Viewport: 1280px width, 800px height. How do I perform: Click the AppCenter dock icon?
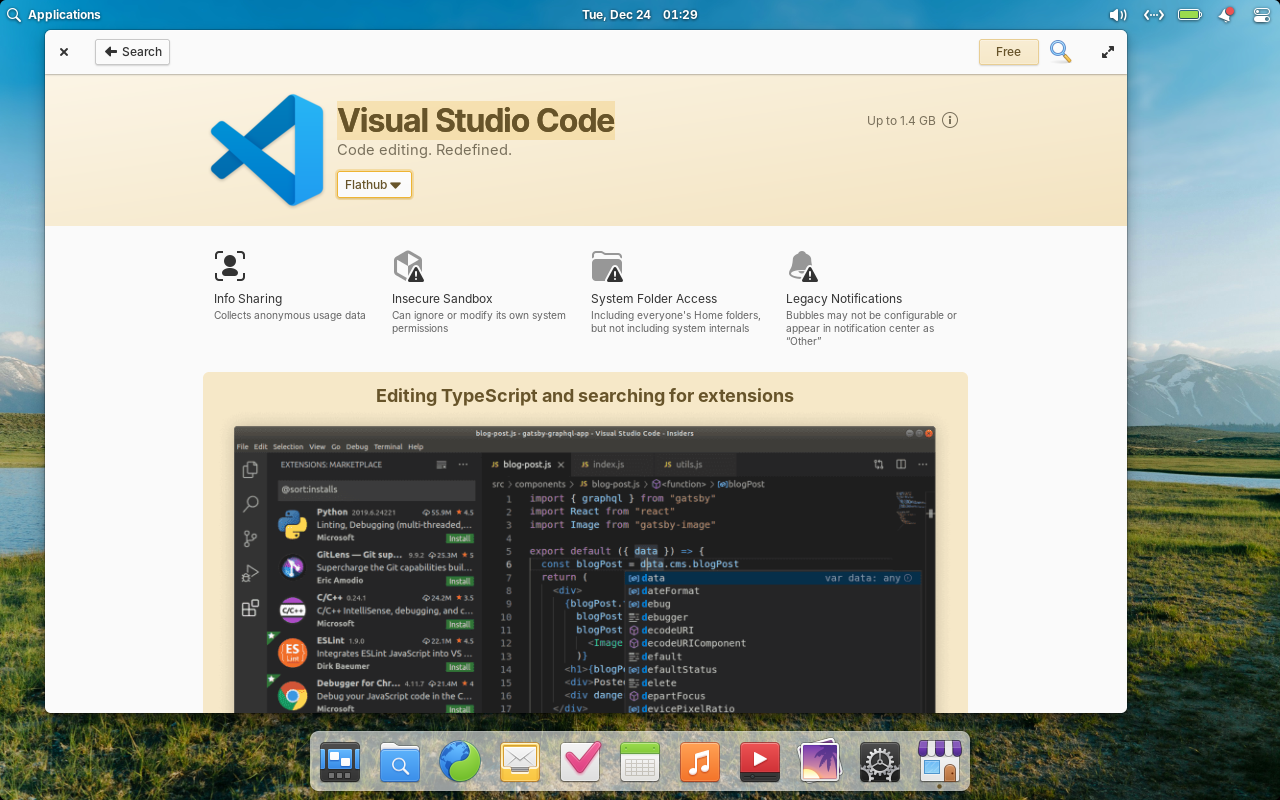click(940, 762)
